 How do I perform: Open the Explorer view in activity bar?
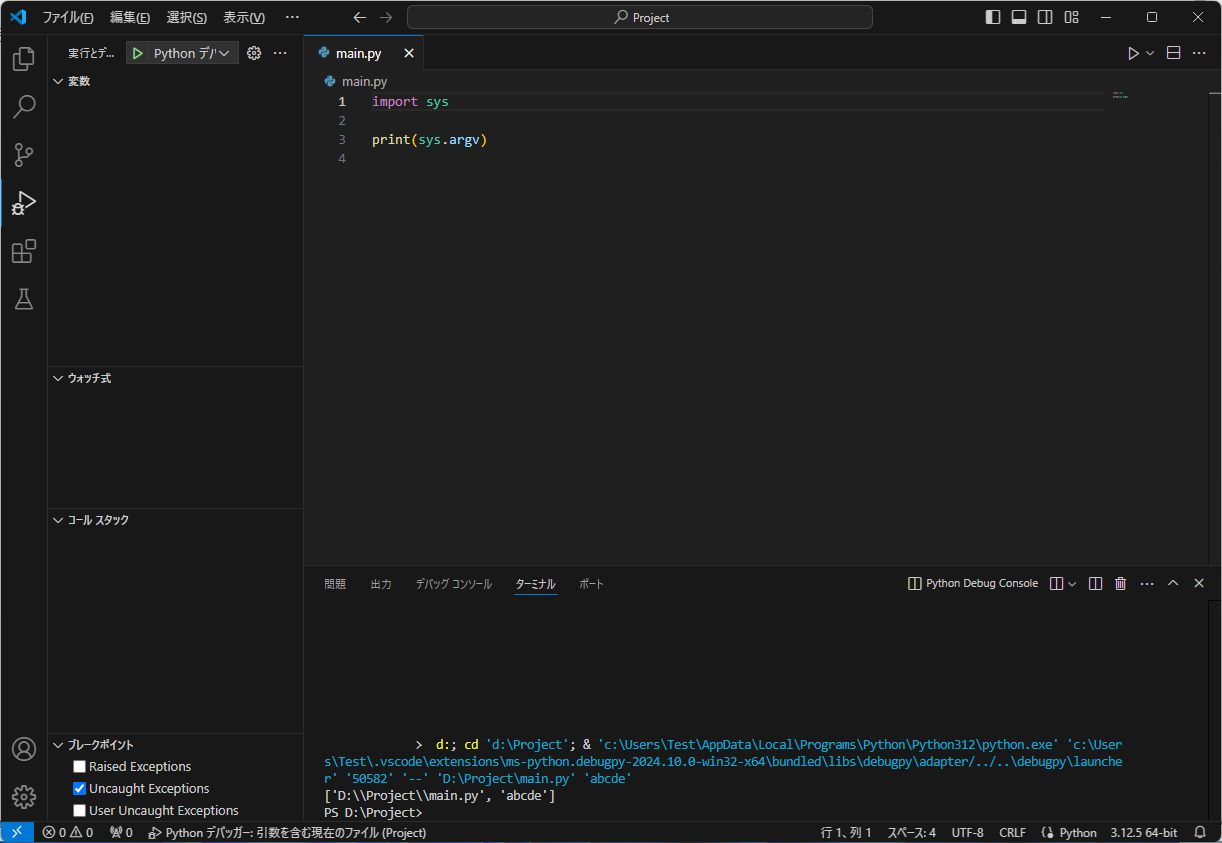pyautogui.click(x=24, y=58)
